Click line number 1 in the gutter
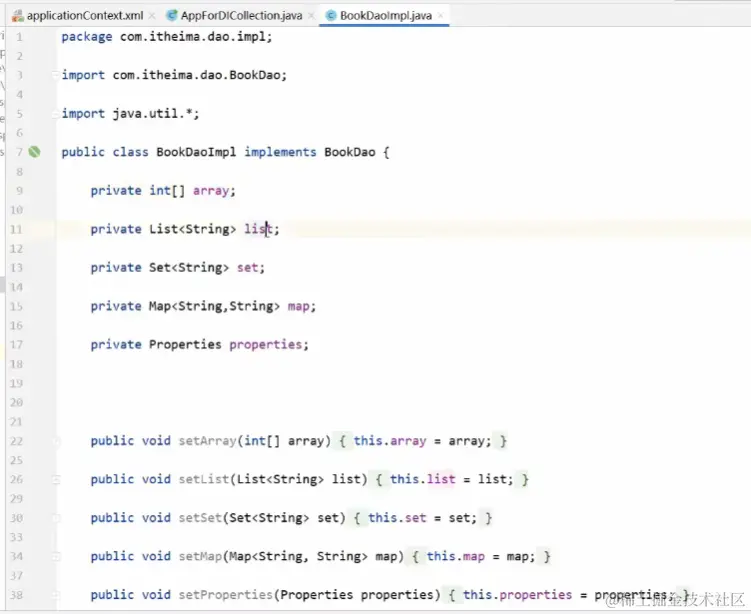Viewport: 751px width, 614px height. click(x=19, y=36)
